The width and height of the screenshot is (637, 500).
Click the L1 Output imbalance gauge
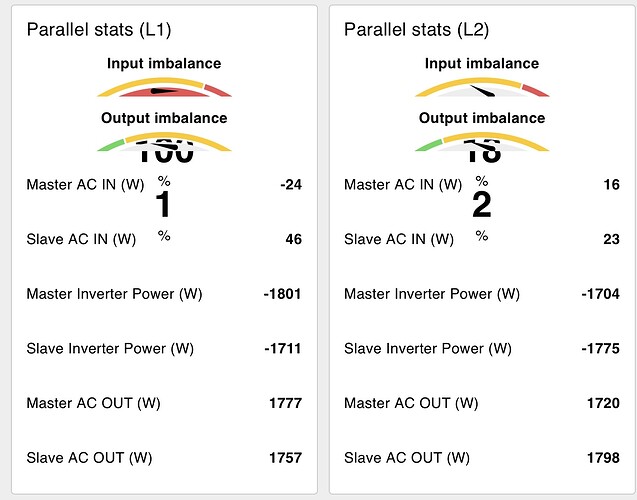(164, 142)
